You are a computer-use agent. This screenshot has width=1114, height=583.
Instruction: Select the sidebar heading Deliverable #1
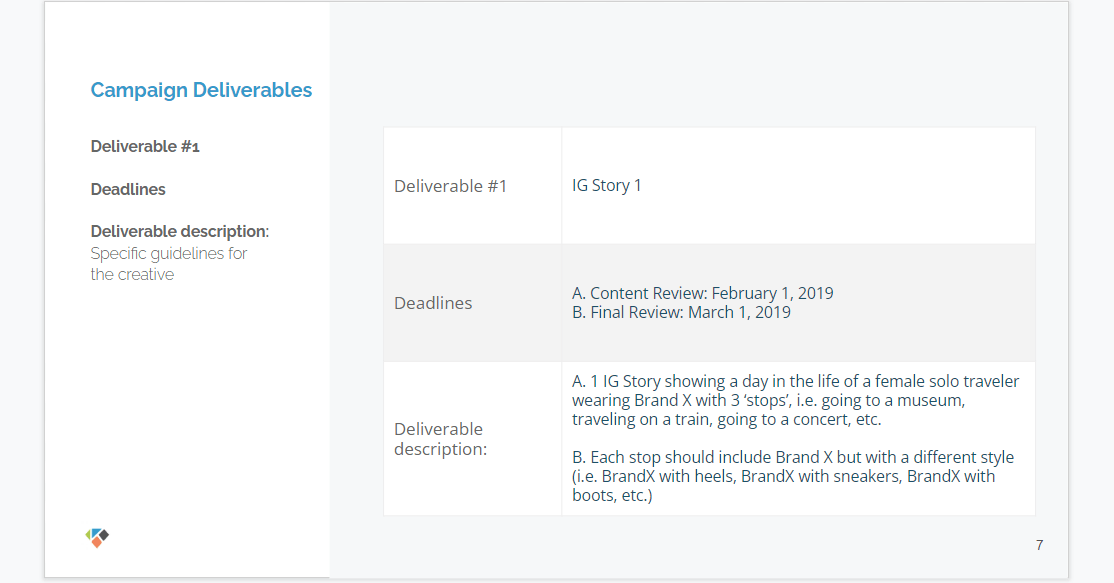[145, 147]
